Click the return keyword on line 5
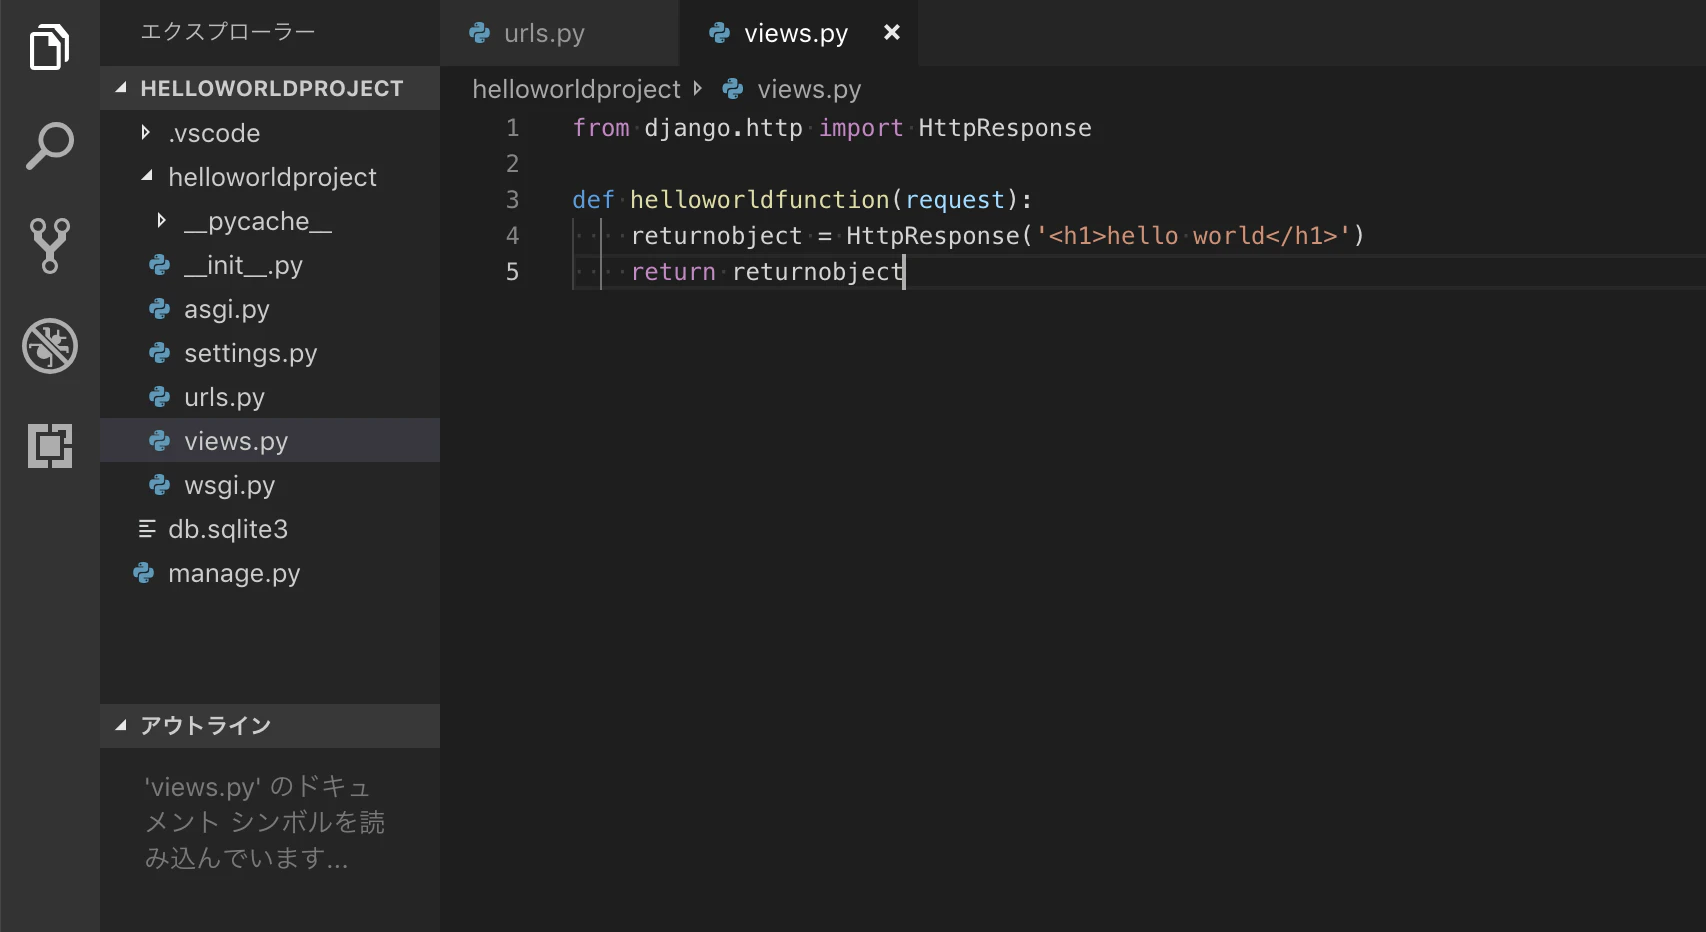Viewport: 1706px width, 932px height. click(x=673, y=272)
